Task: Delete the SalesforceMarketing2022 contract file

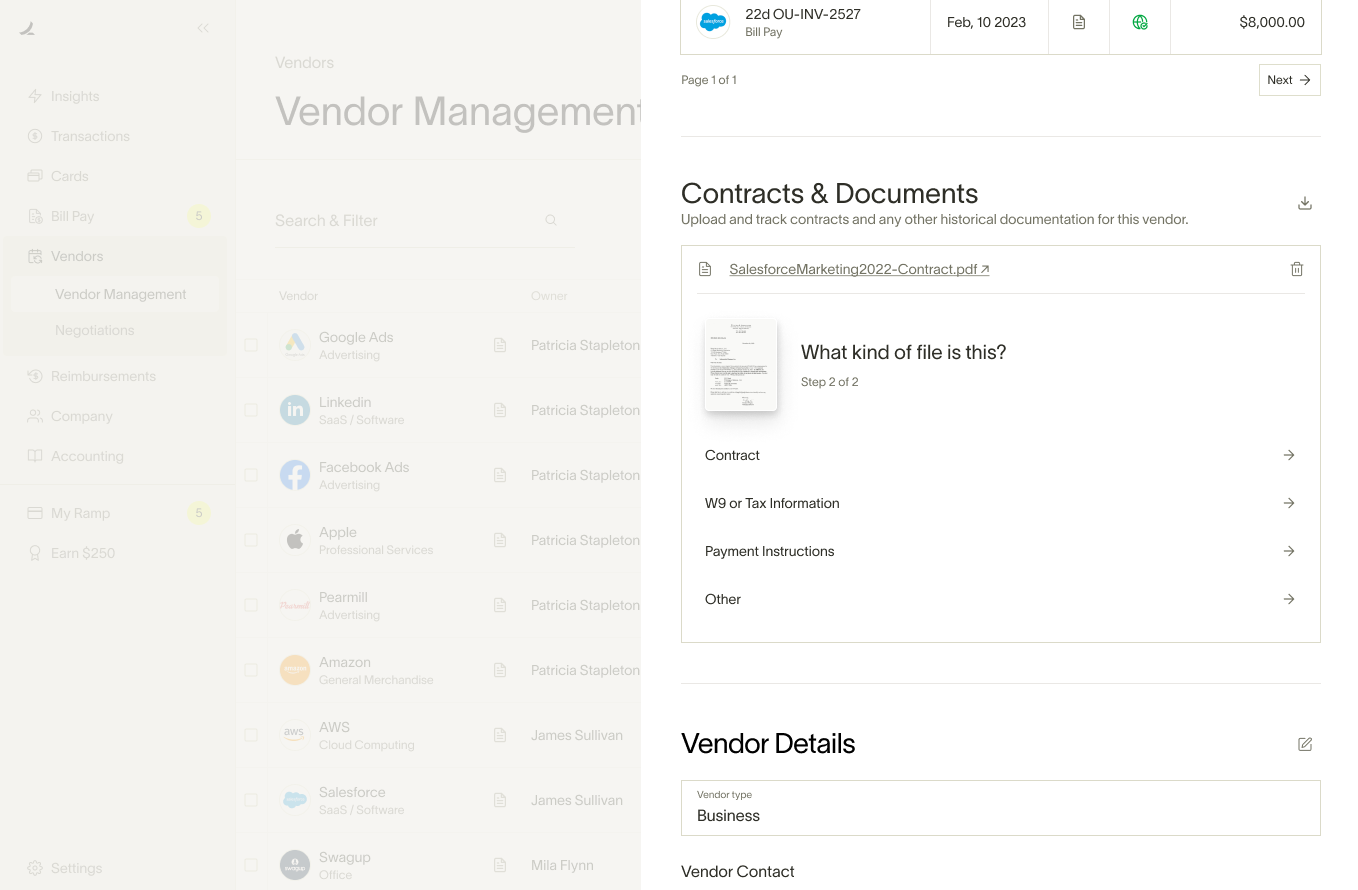Action: tap(1297, 269)
